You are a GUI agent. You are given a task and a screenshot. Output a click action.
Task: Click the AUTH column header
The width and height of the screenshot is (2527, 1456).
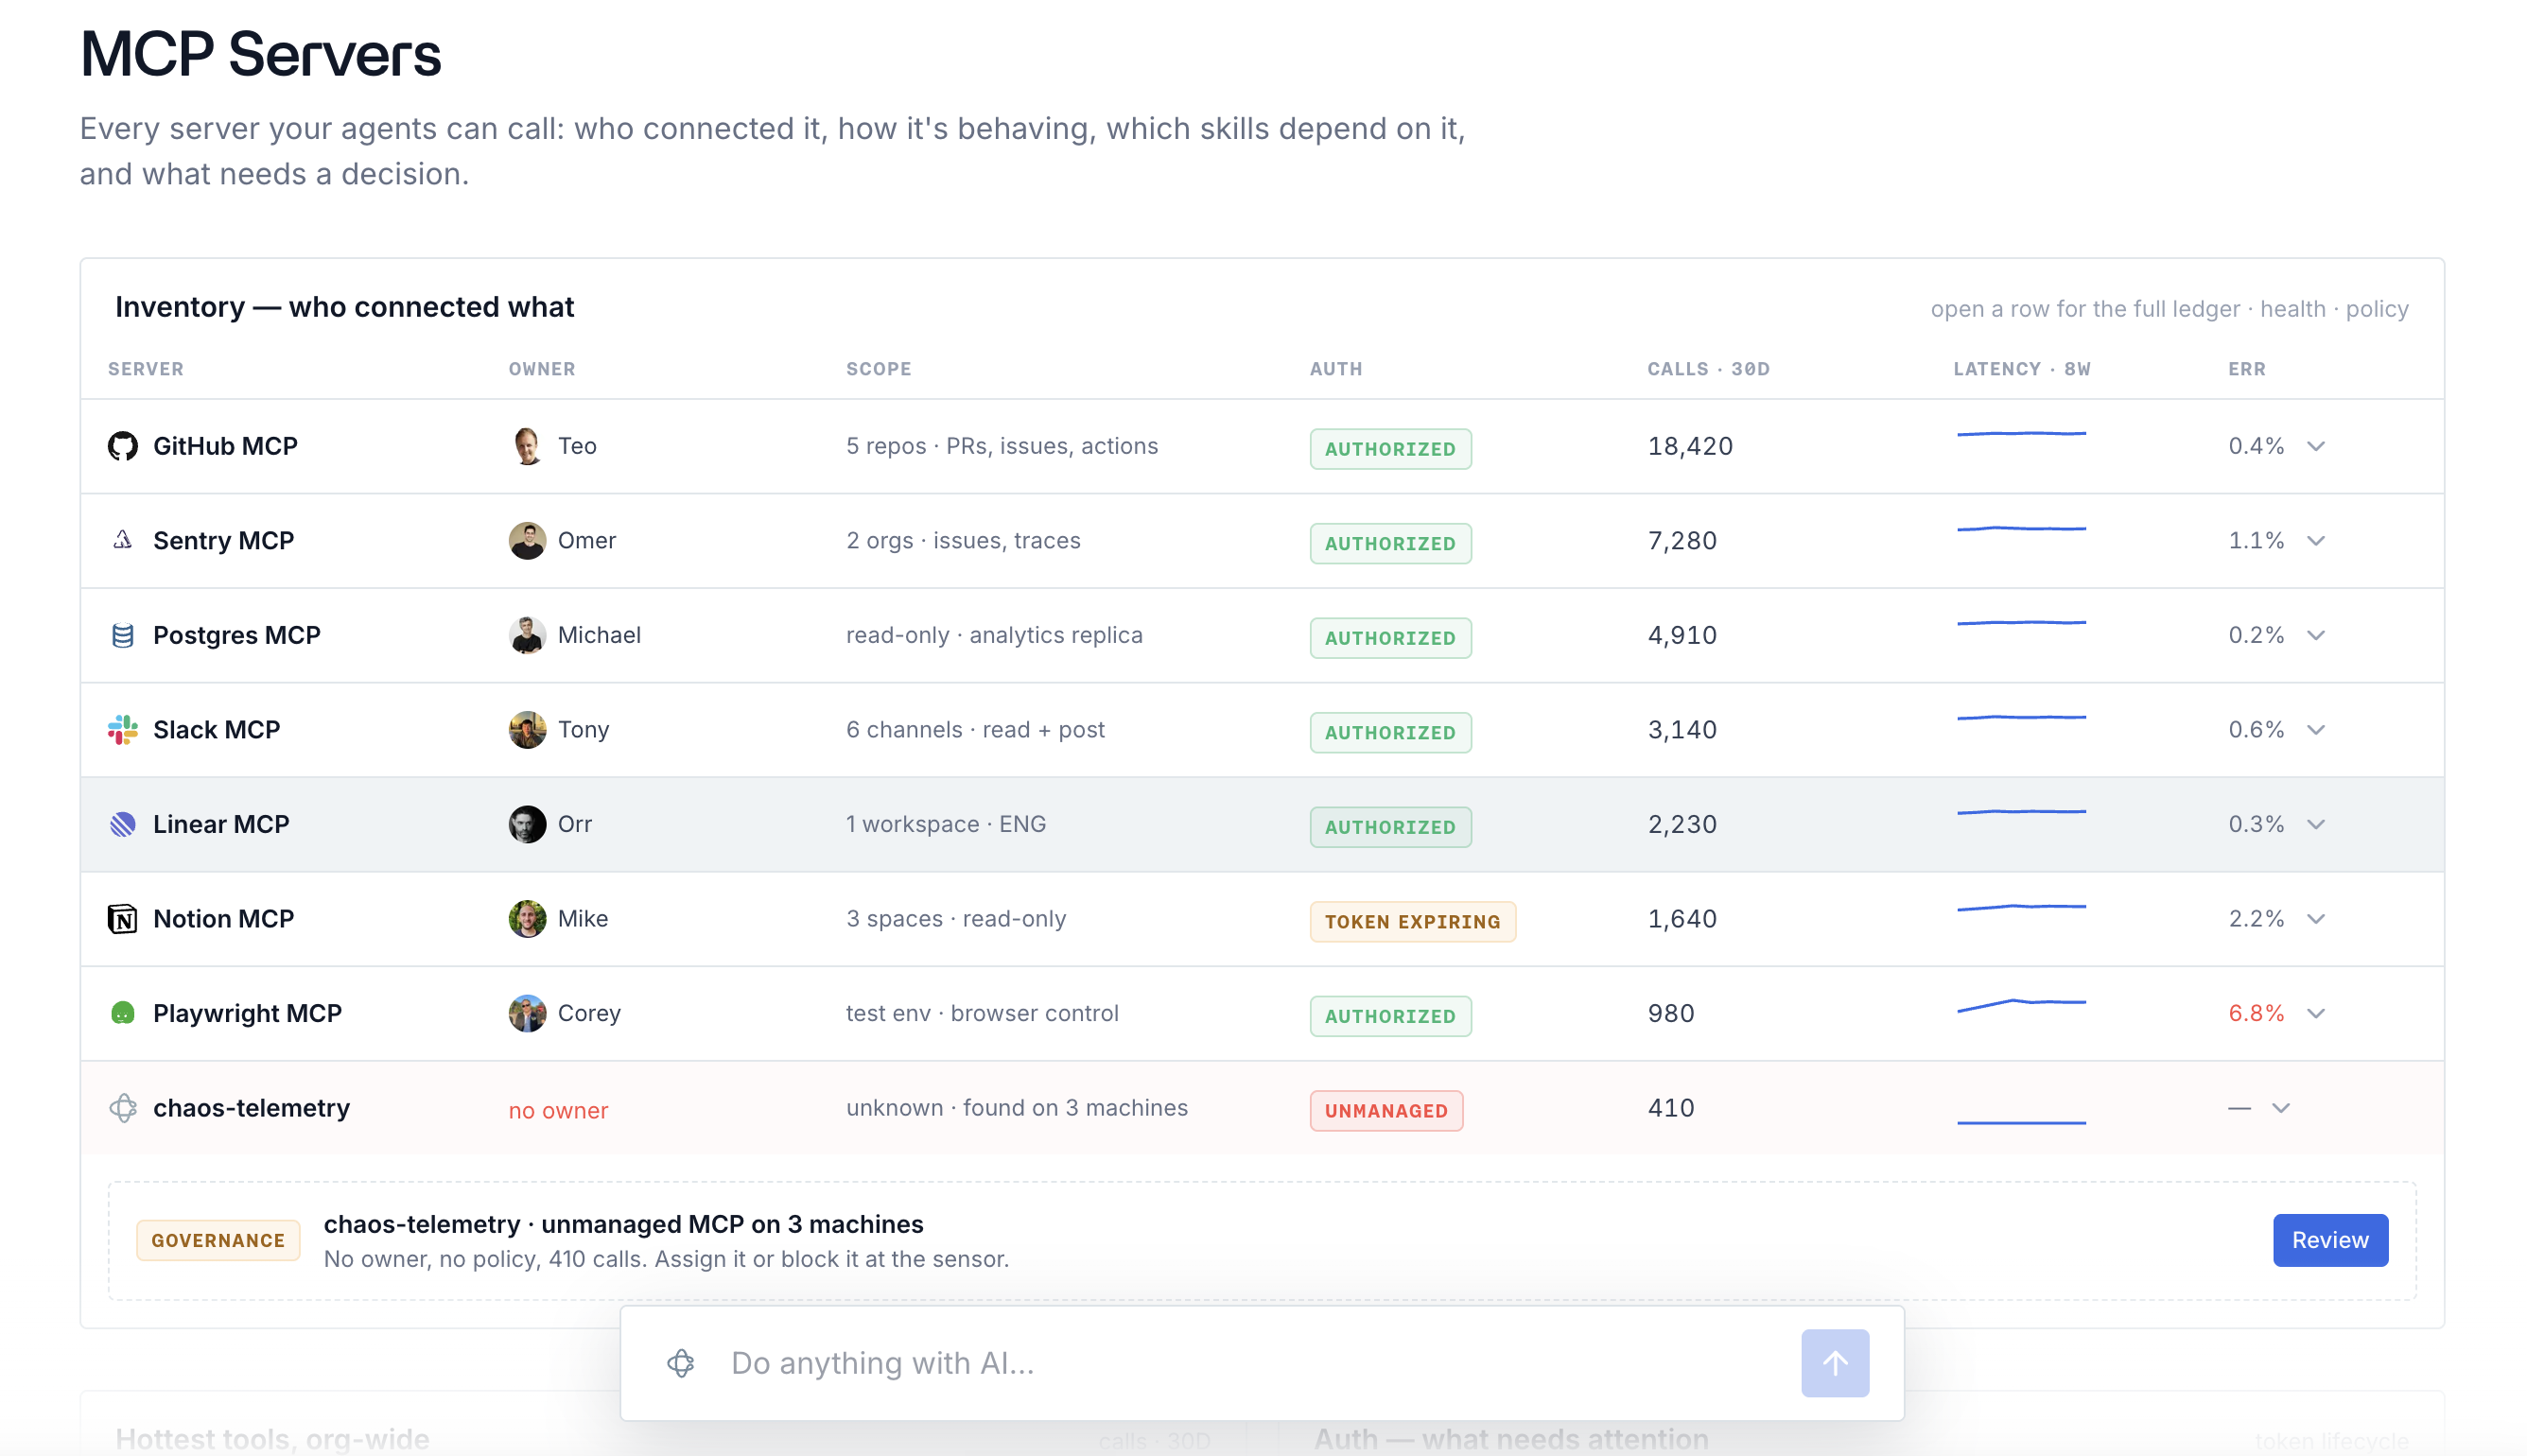click(1336, 369)
